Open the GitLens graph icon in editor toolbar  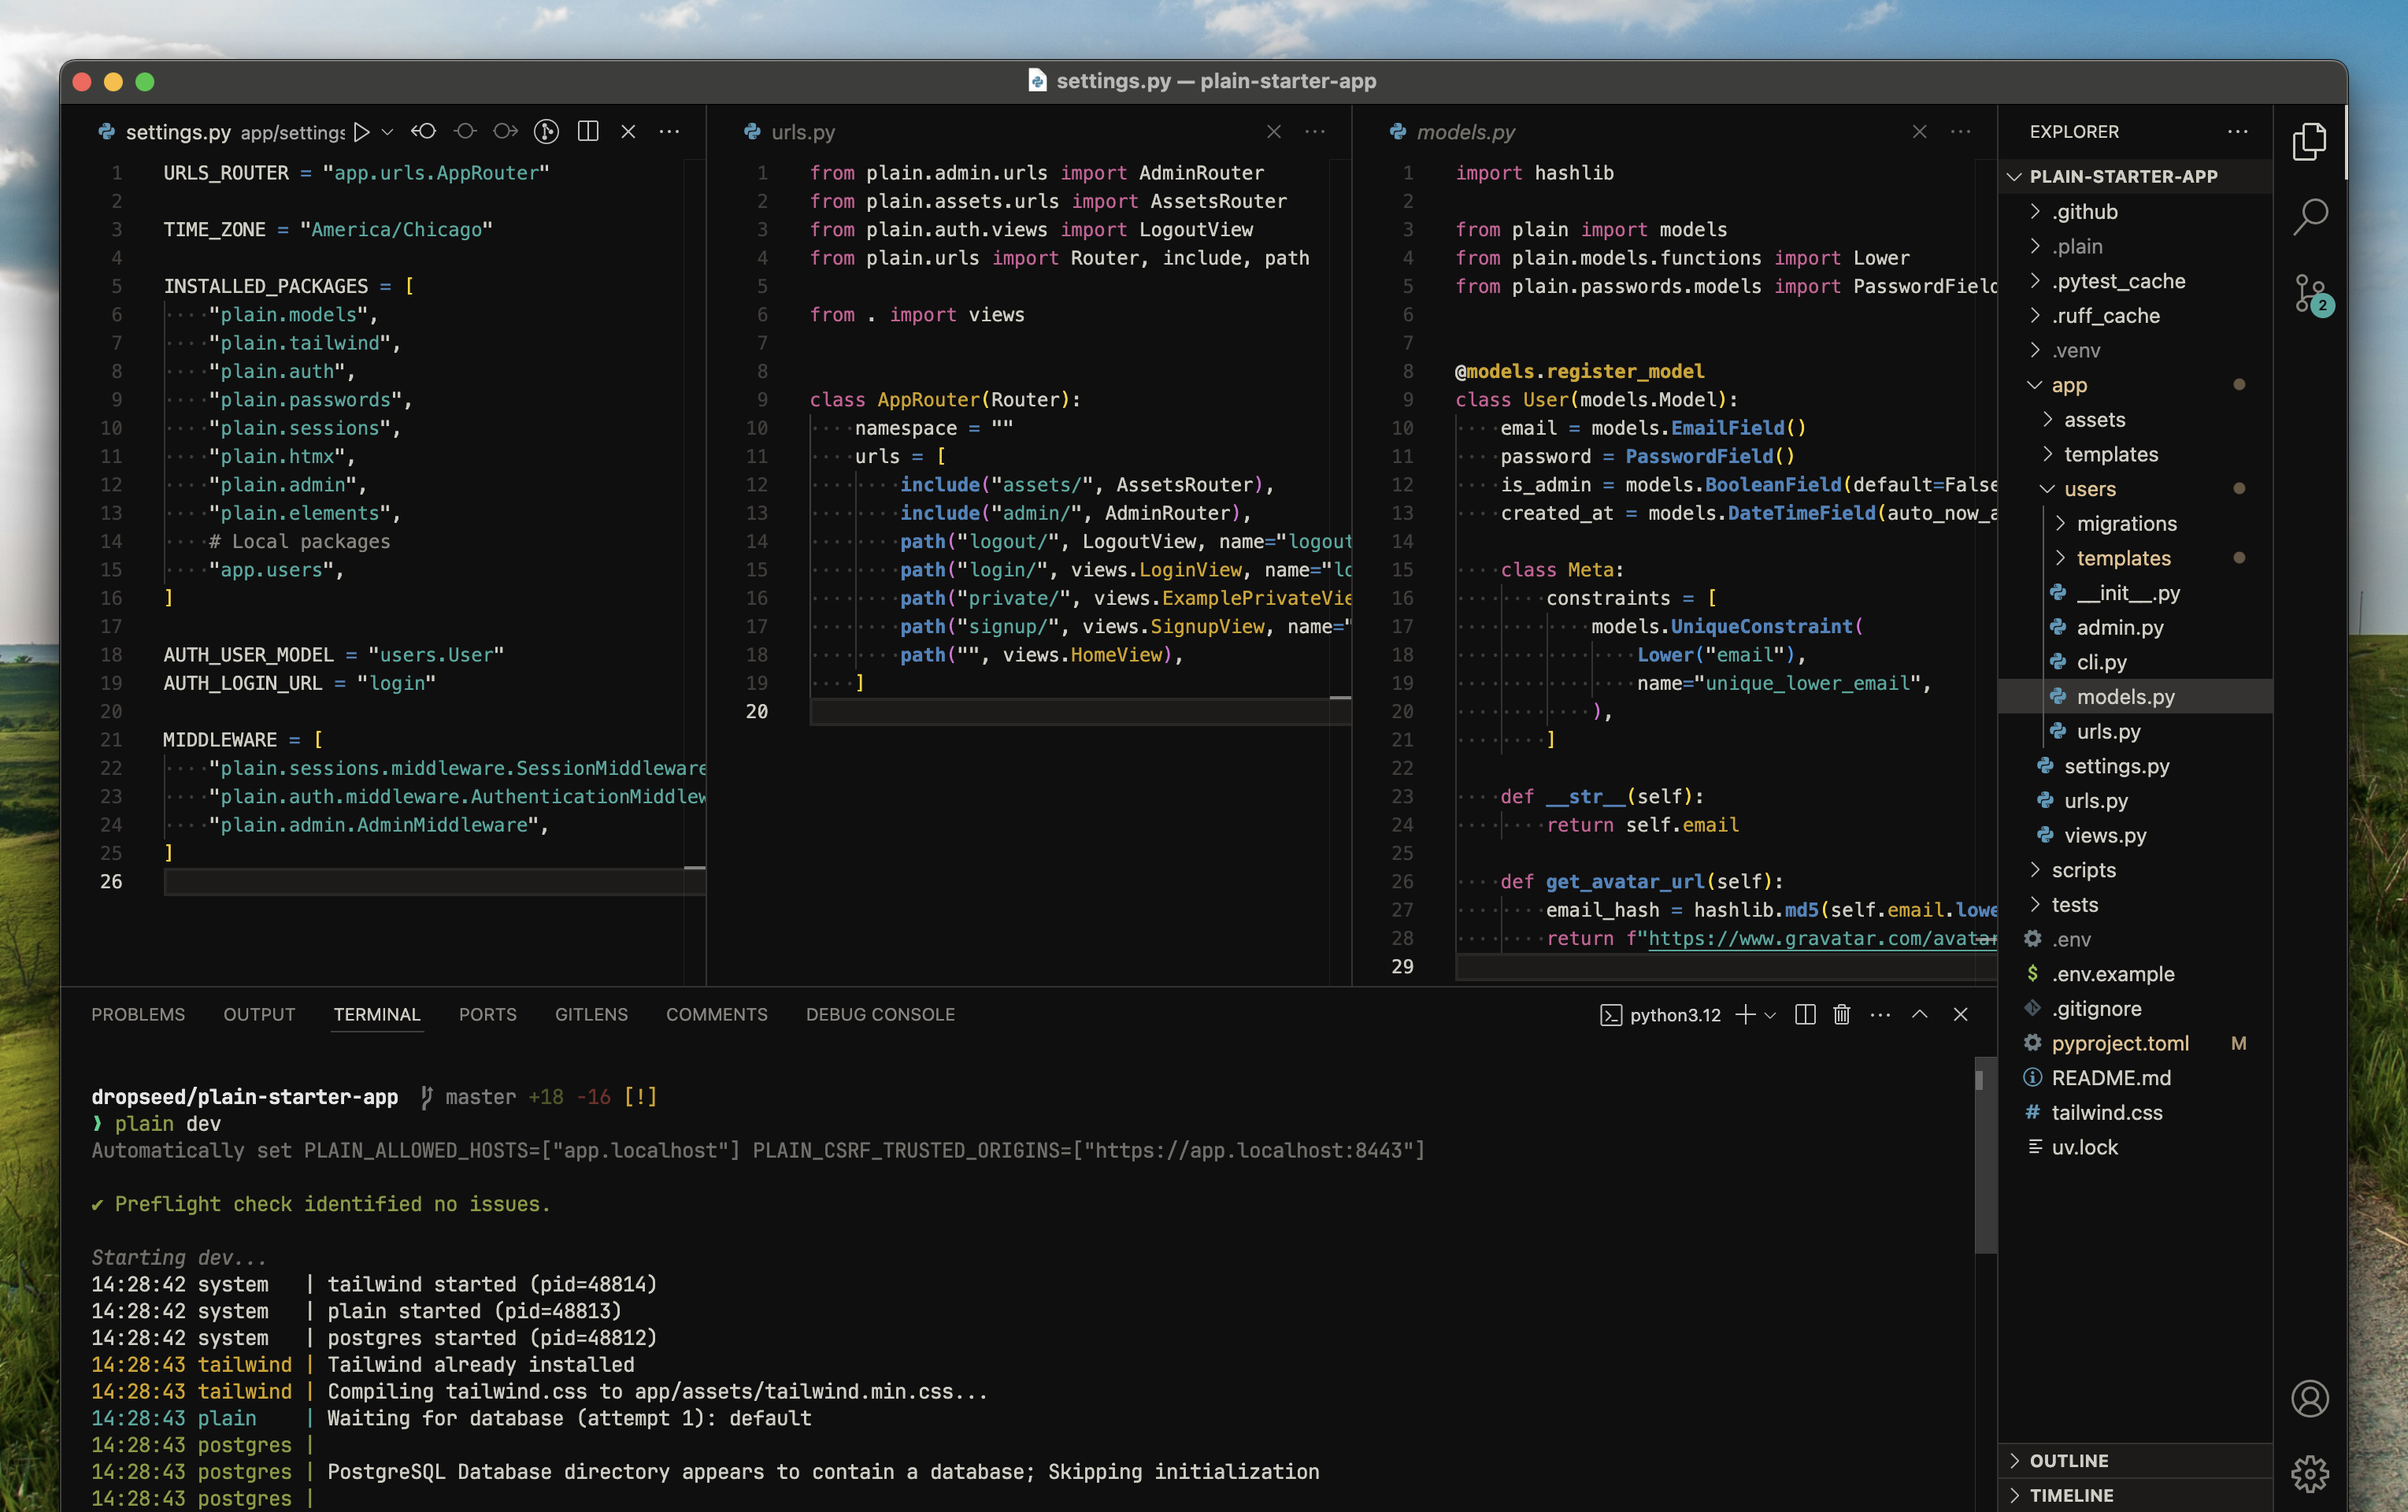click(546, 131)
